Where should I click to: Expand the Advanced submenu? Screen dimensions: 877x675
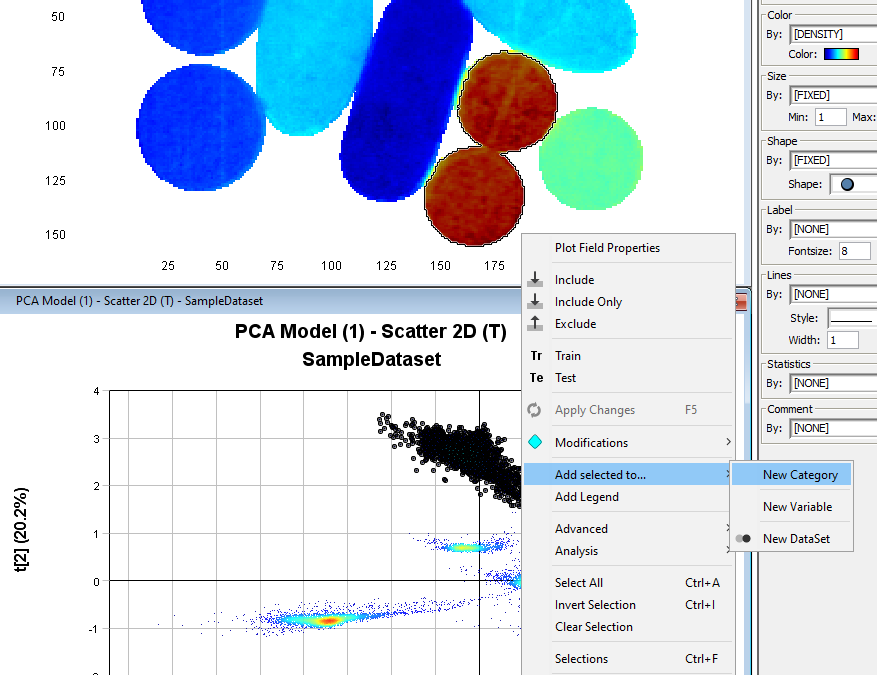(581, 529)
